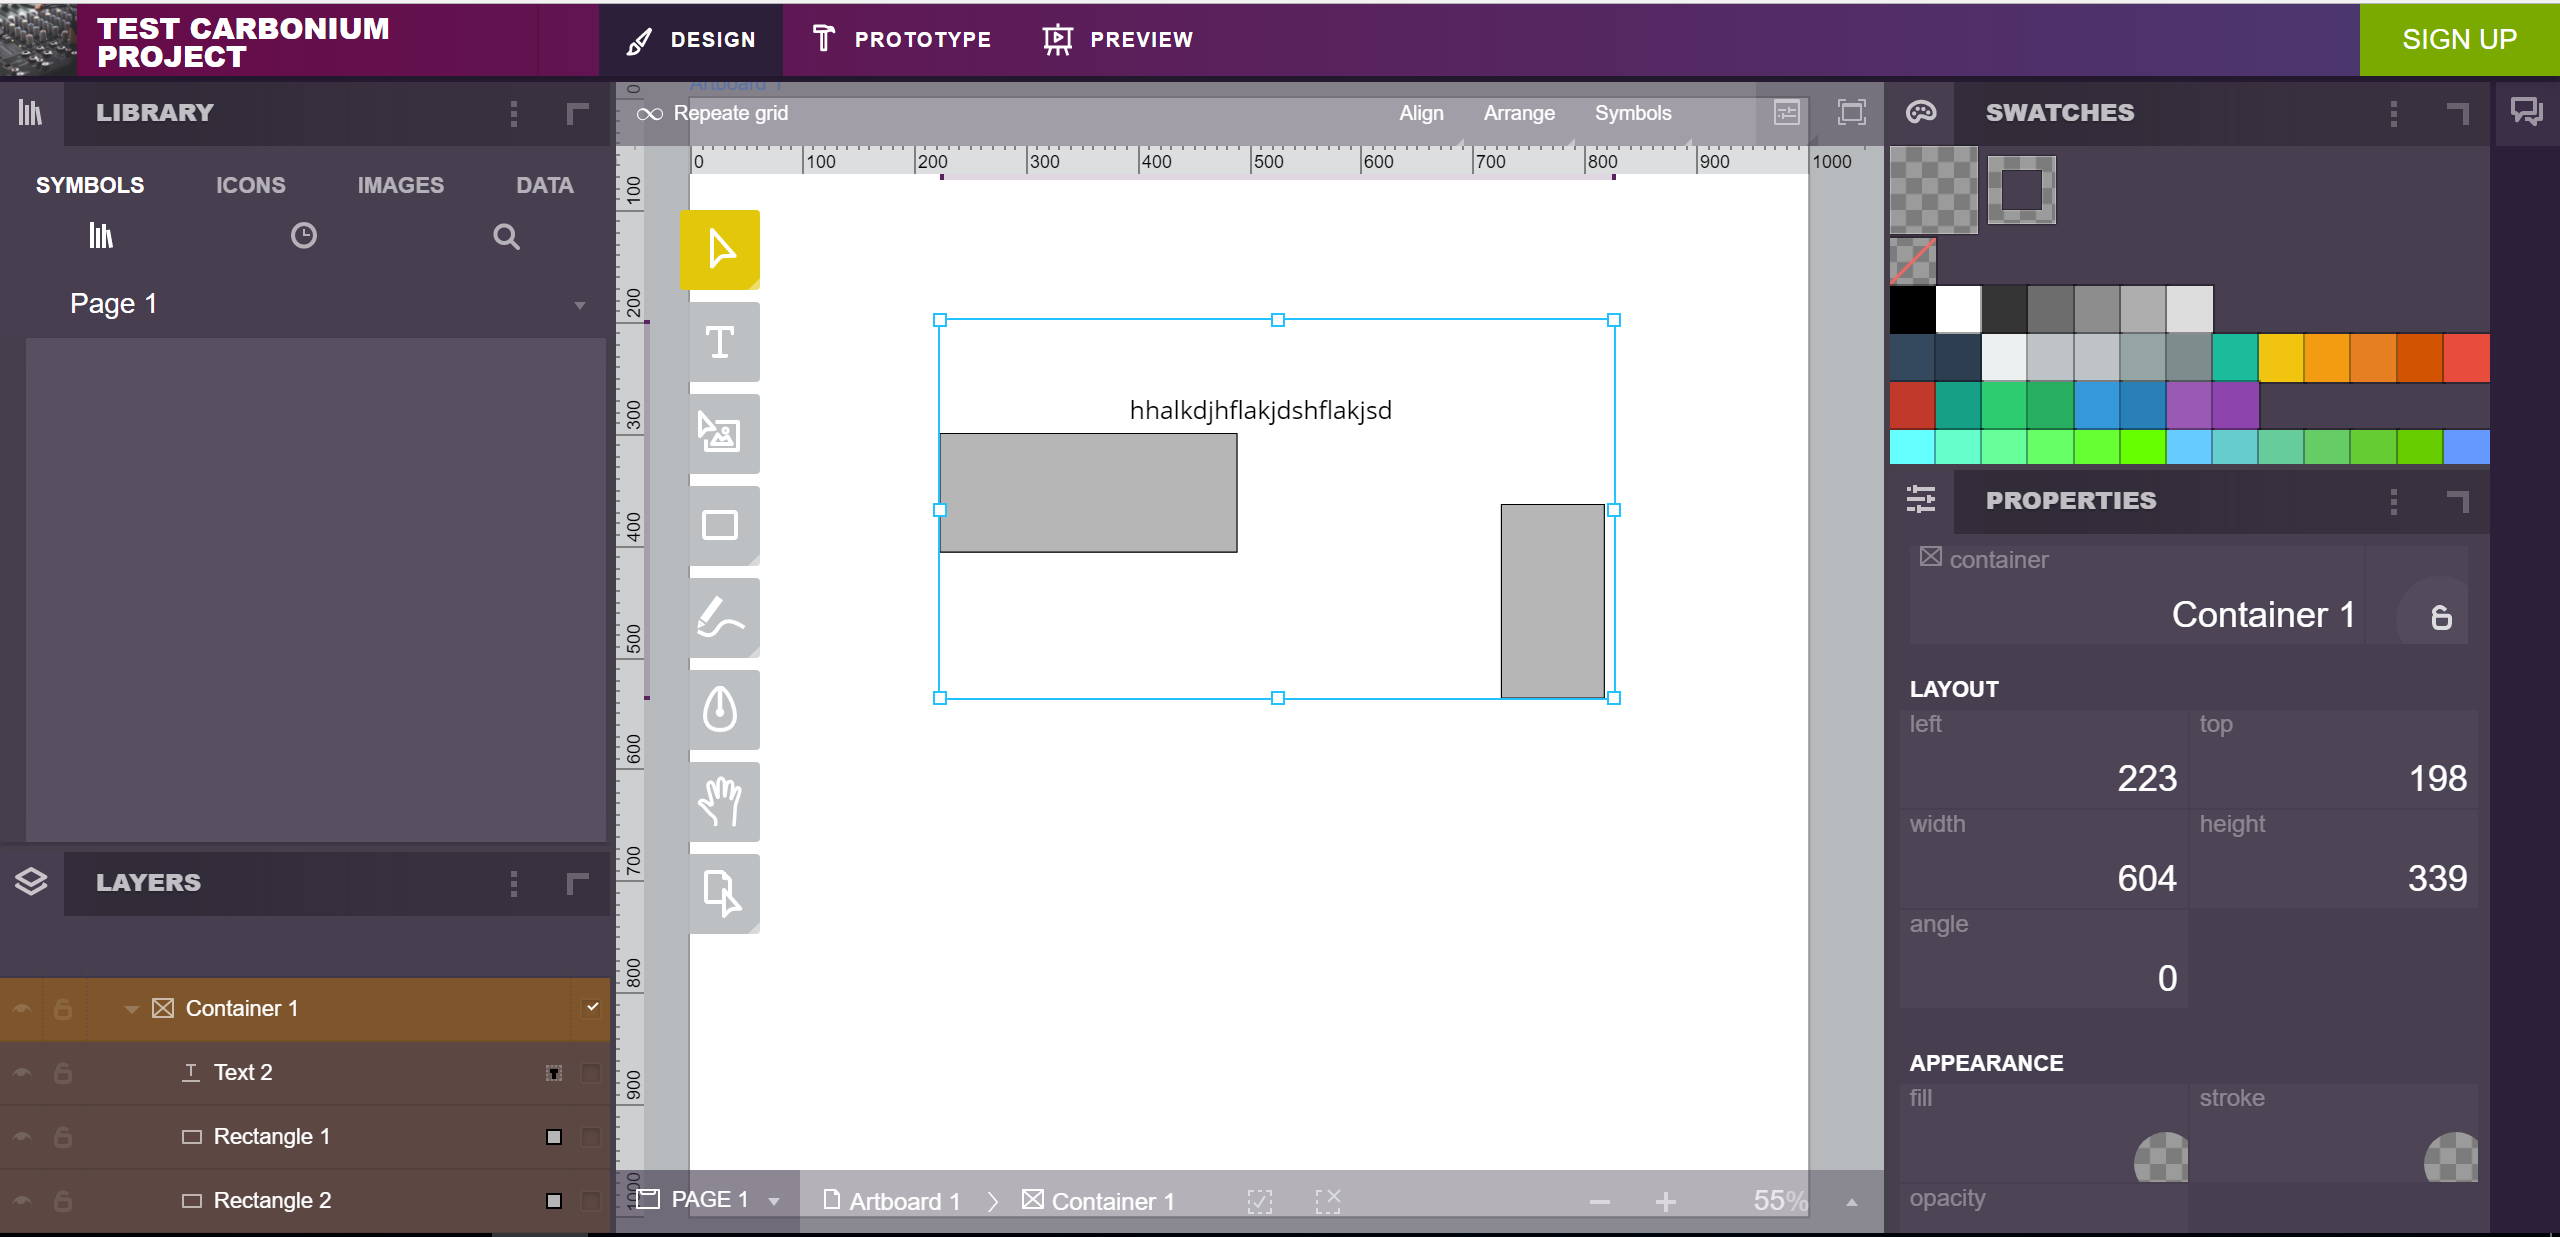Pick the red color swatch
This screenshot has height=1237, width=2560.
click(x=2465, y=358)
